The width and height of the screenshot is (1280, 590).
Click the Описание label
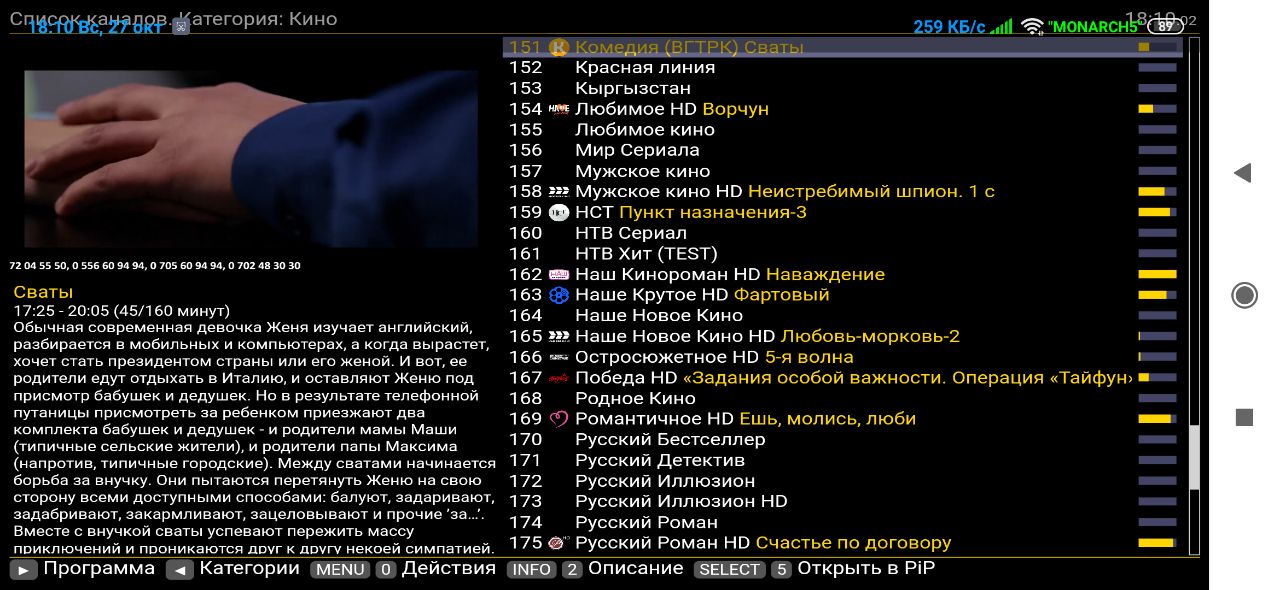[x=636, y=568]
